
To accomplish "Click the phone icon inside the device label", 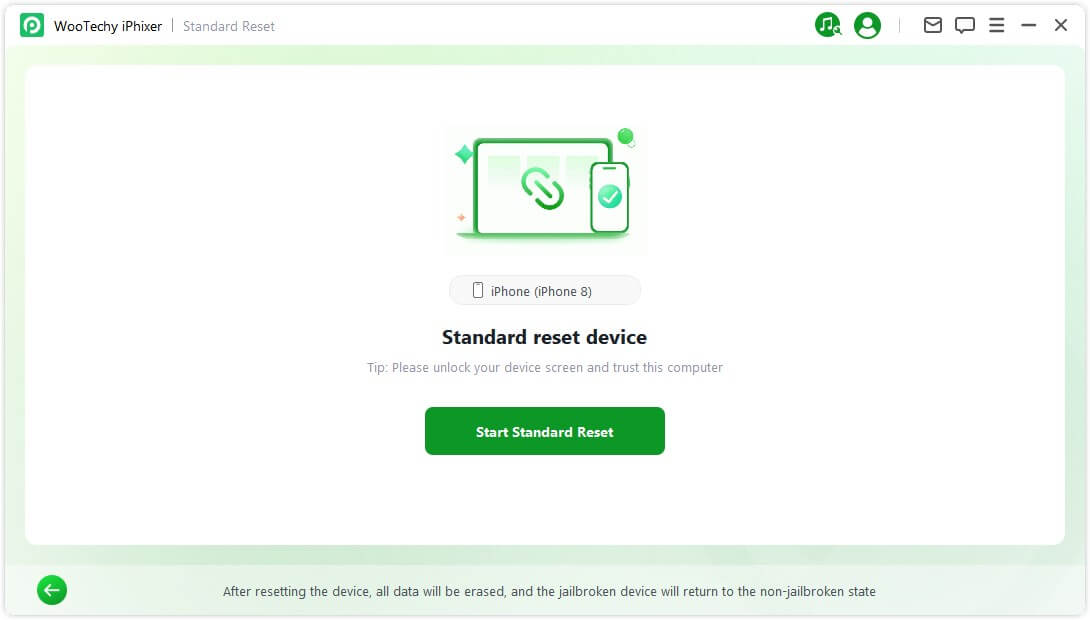I will 481,290.
